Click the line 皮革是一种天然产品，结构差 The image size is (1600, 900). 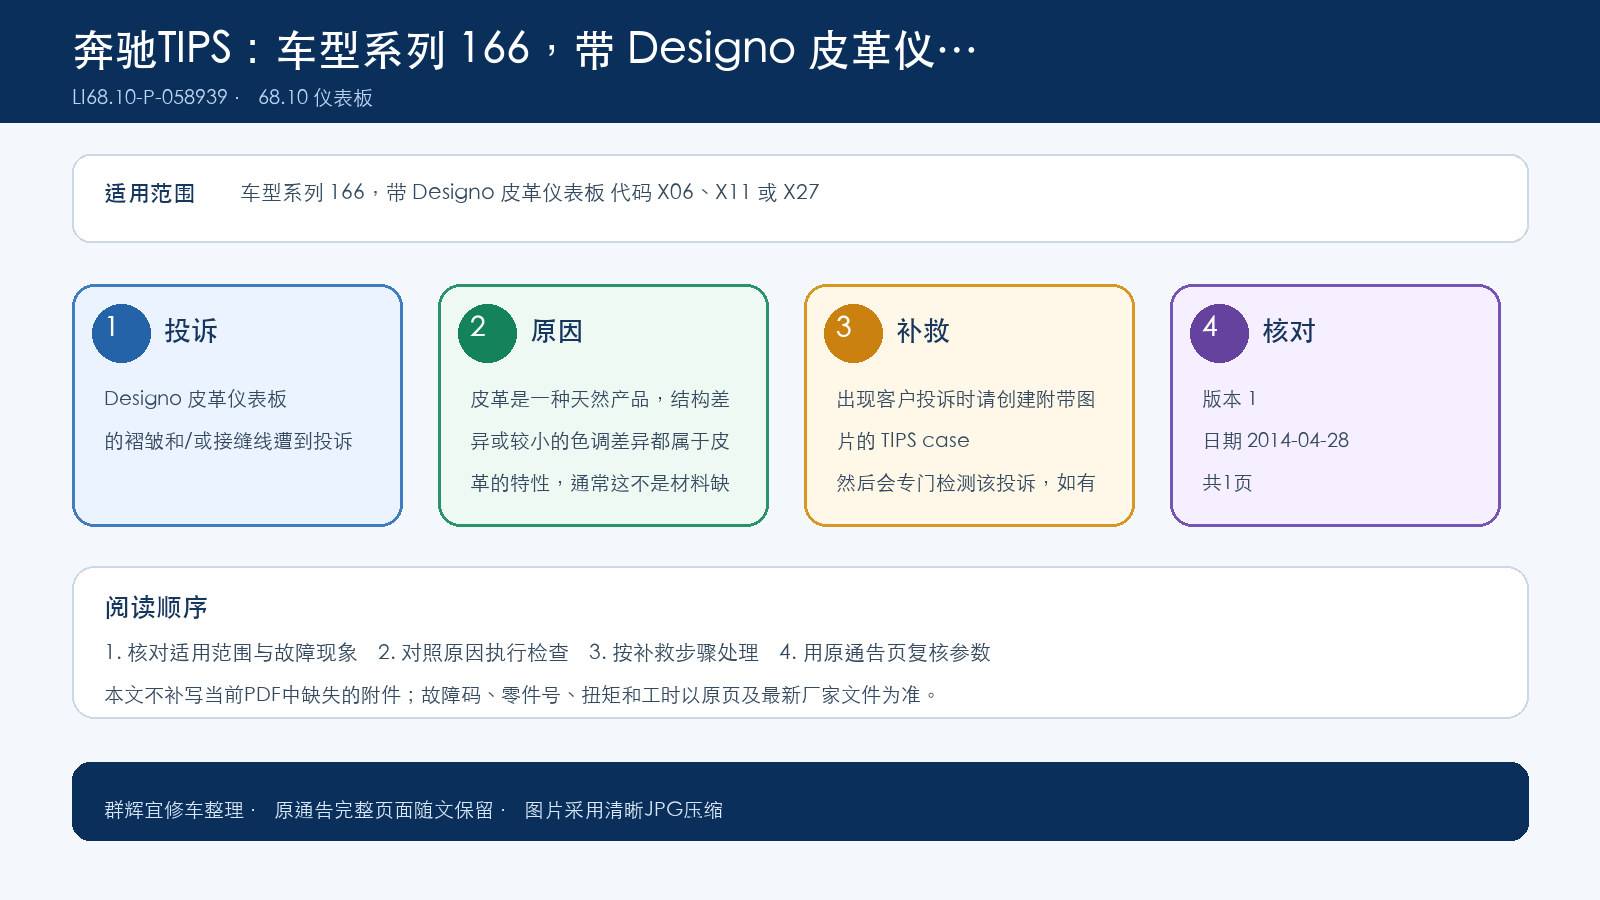tap(600, 399)
